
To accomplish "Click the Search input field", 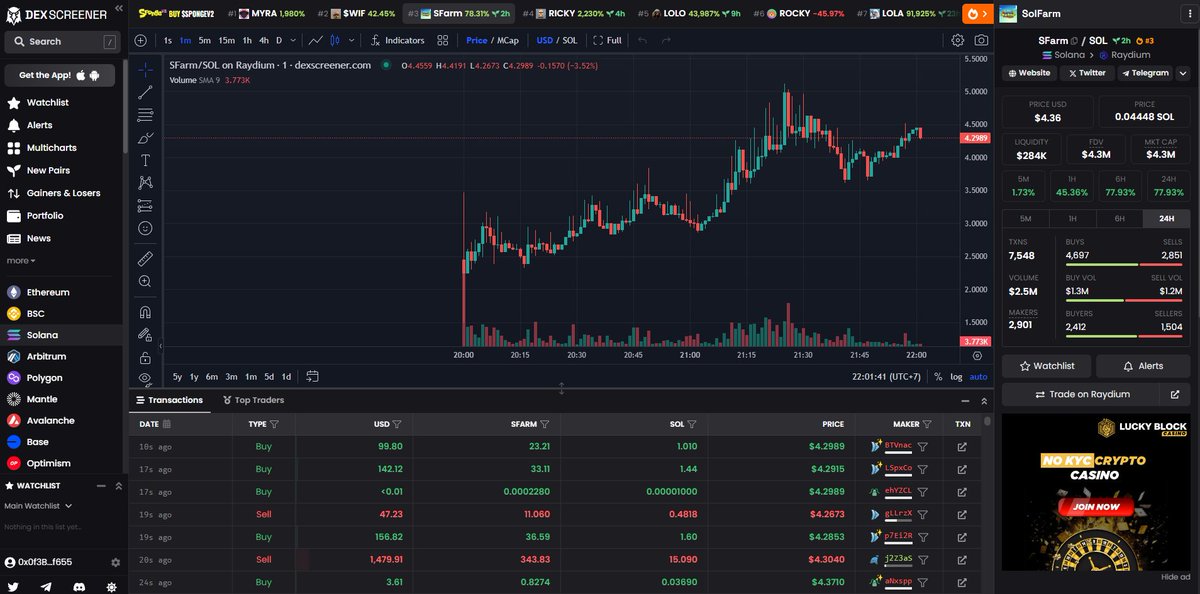I will tap(60, 42).
